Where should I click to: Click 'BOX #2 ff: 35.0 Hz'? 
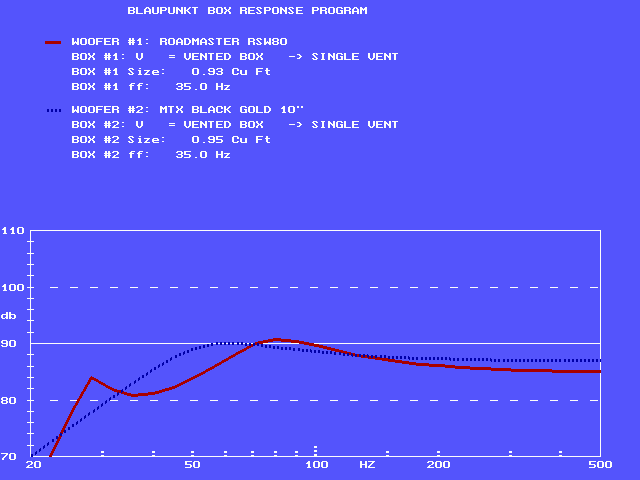151,155
